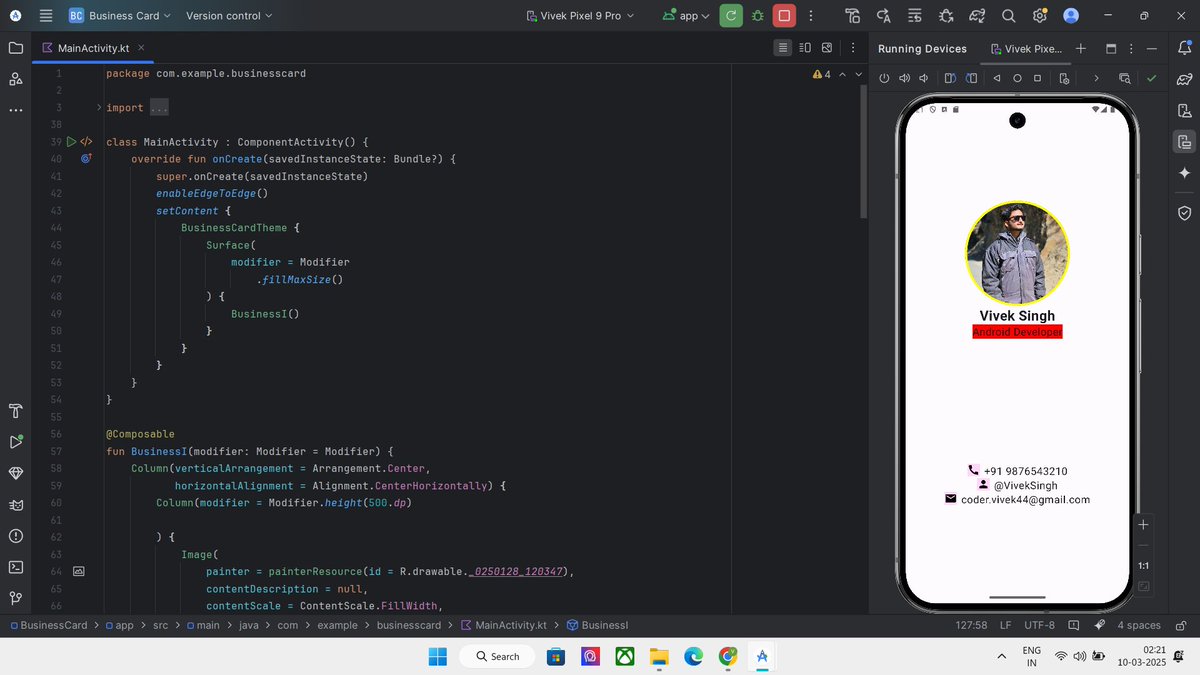Image resolution: width=1200 pixels, height=675 pixels.
Task: Open the Gradle elephant tool window in right sidebar
Action: tap(1185, 79)
